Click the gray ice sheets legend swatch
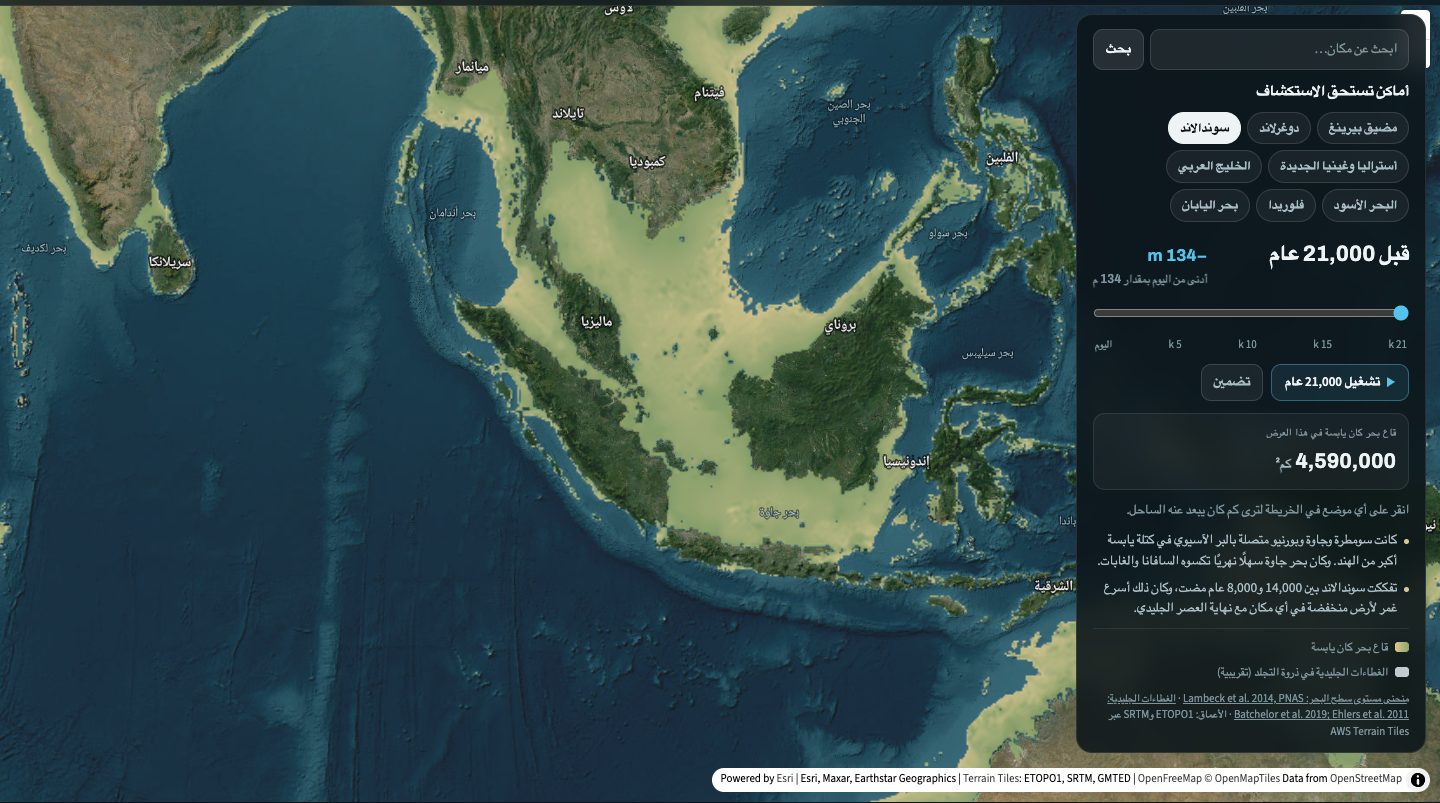This screenshot has height=803, width=1440. [1402, 673]
